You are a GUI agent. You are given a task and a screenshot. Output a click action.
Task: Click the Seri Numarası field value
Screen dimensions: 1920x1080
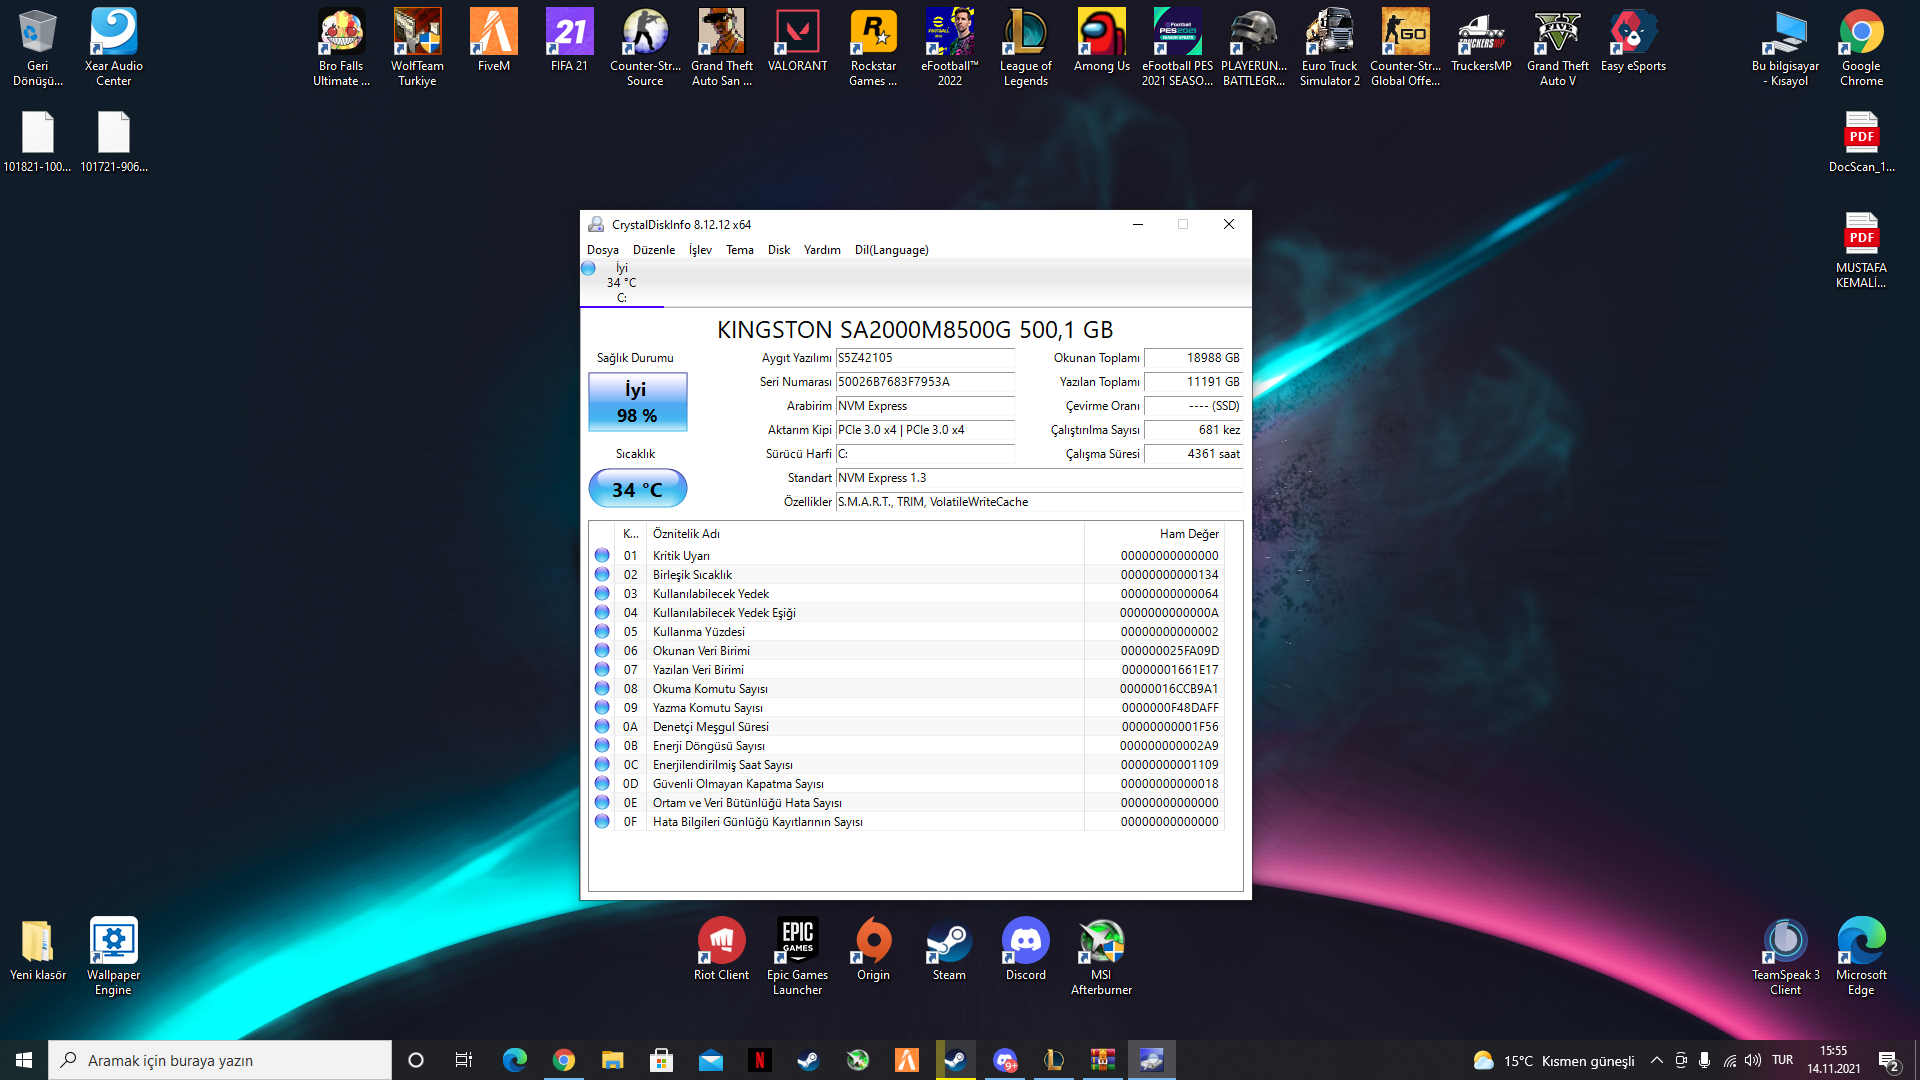[x=925, y=382]
